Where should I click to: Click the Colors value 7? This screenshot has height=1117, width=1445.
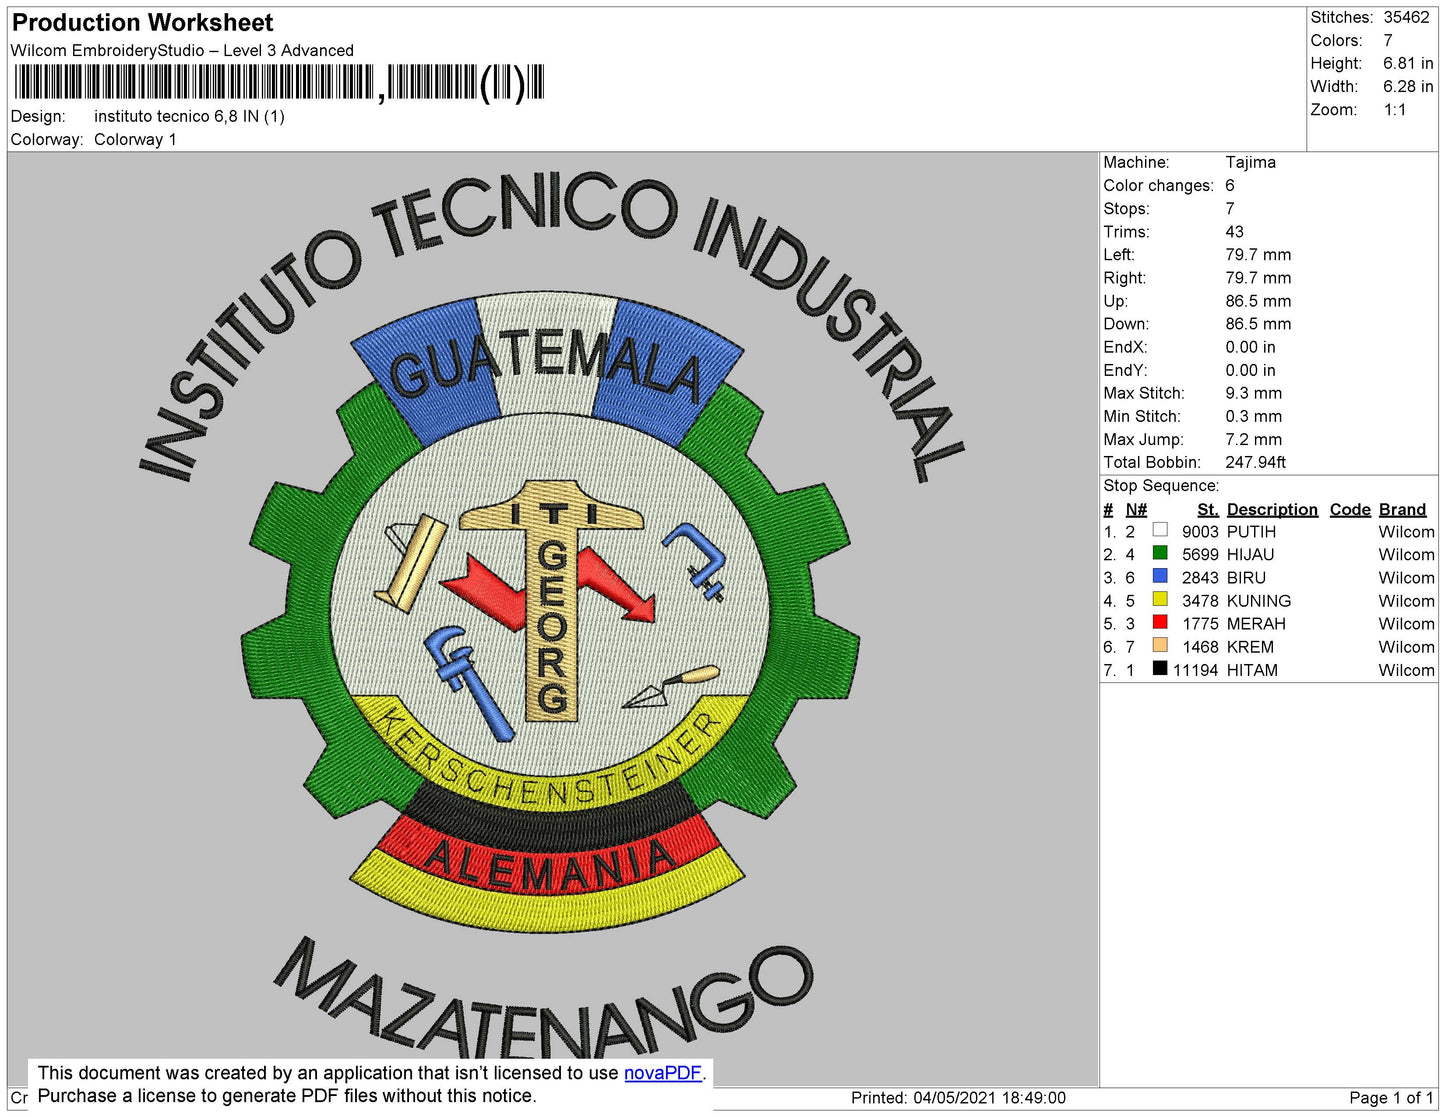click(x=1388, y=41)
